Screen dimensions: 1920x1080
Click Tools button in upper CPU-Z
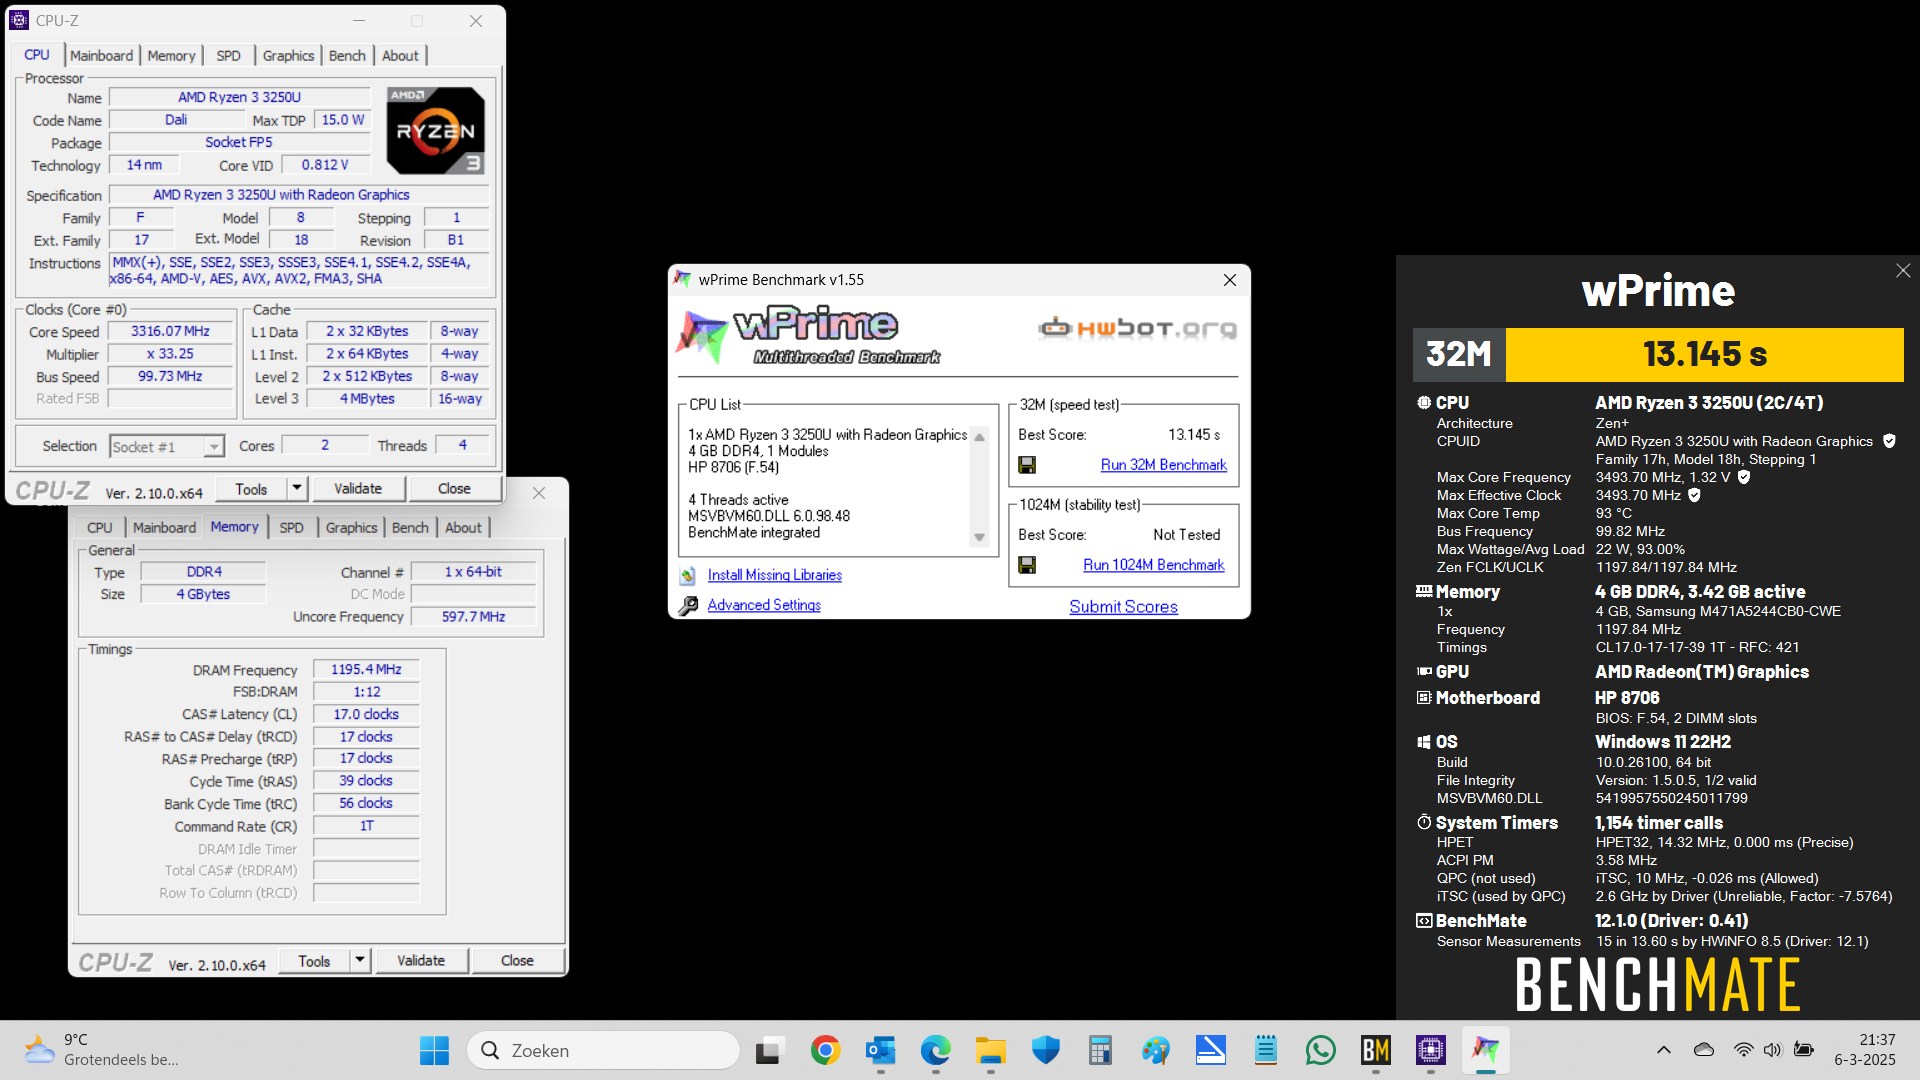[x=251, y=489]
